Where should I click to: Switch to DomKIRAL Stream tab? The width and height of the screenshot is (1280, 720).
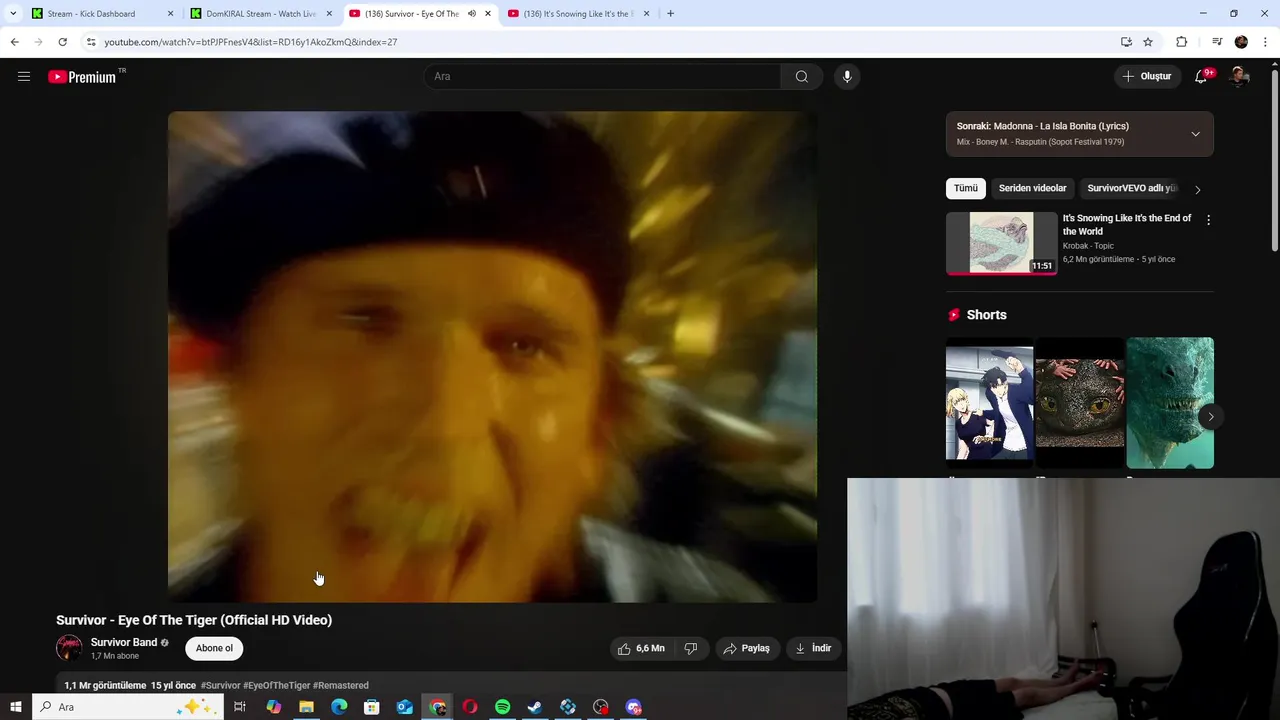click(261, 14)
